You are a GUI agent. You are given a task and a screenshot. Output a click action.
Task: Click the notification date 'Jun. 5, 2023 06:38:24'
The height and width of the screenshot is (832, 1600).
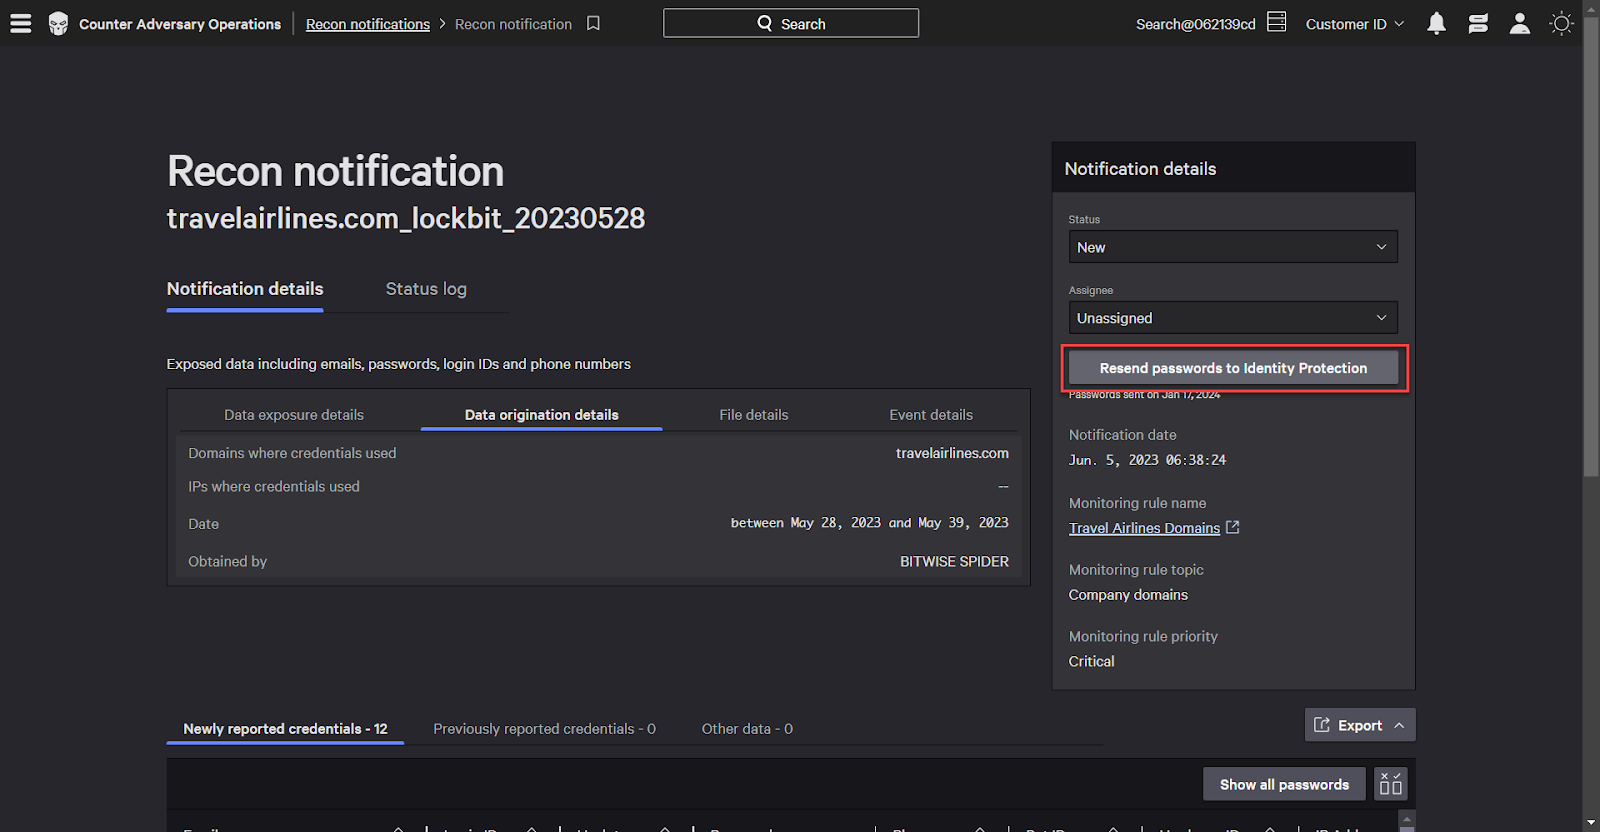1147,460
